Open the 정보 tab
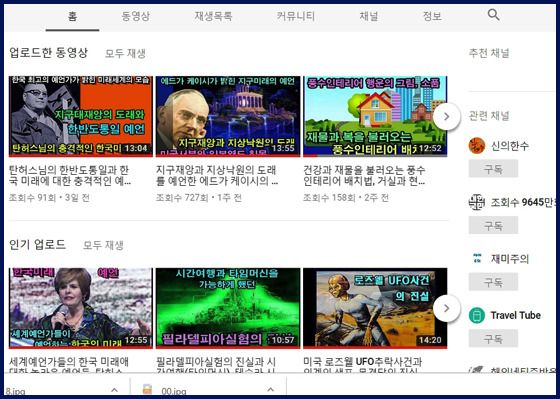 coord(432,16)
